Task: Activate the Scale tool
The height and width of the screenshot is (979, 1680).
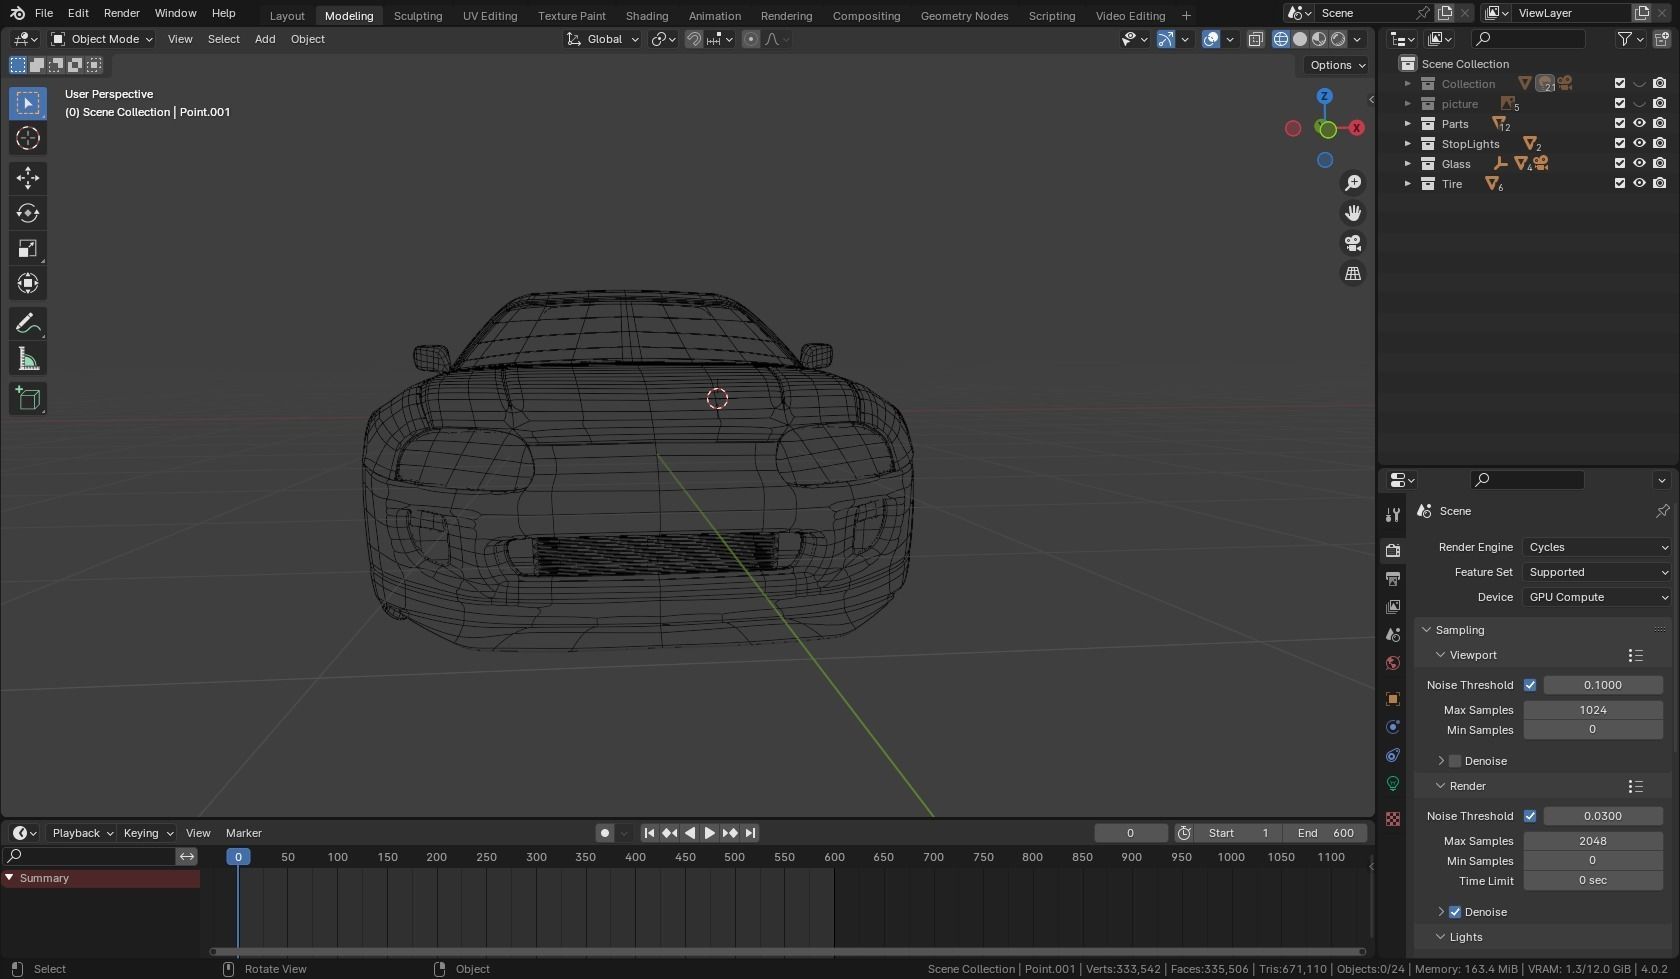Action: (28, 248)
